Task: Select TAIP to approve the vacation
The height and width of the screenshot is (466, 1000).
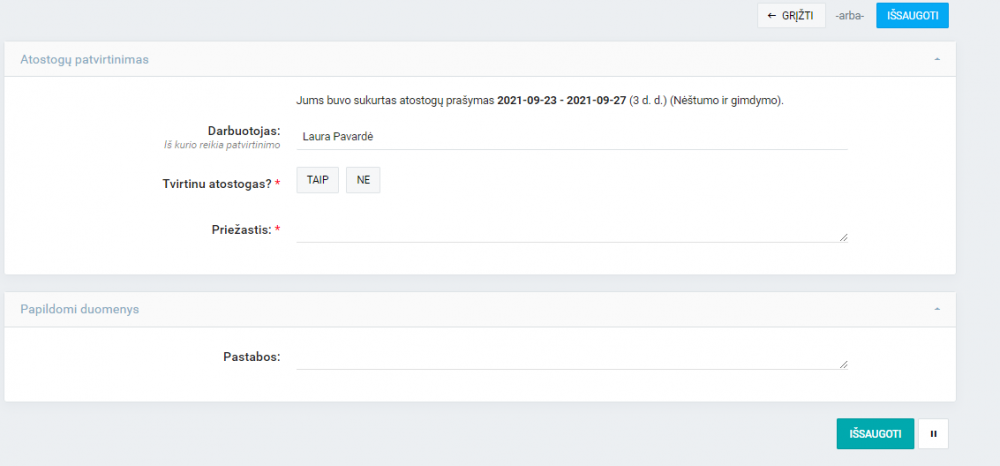Action: point(317,180)
